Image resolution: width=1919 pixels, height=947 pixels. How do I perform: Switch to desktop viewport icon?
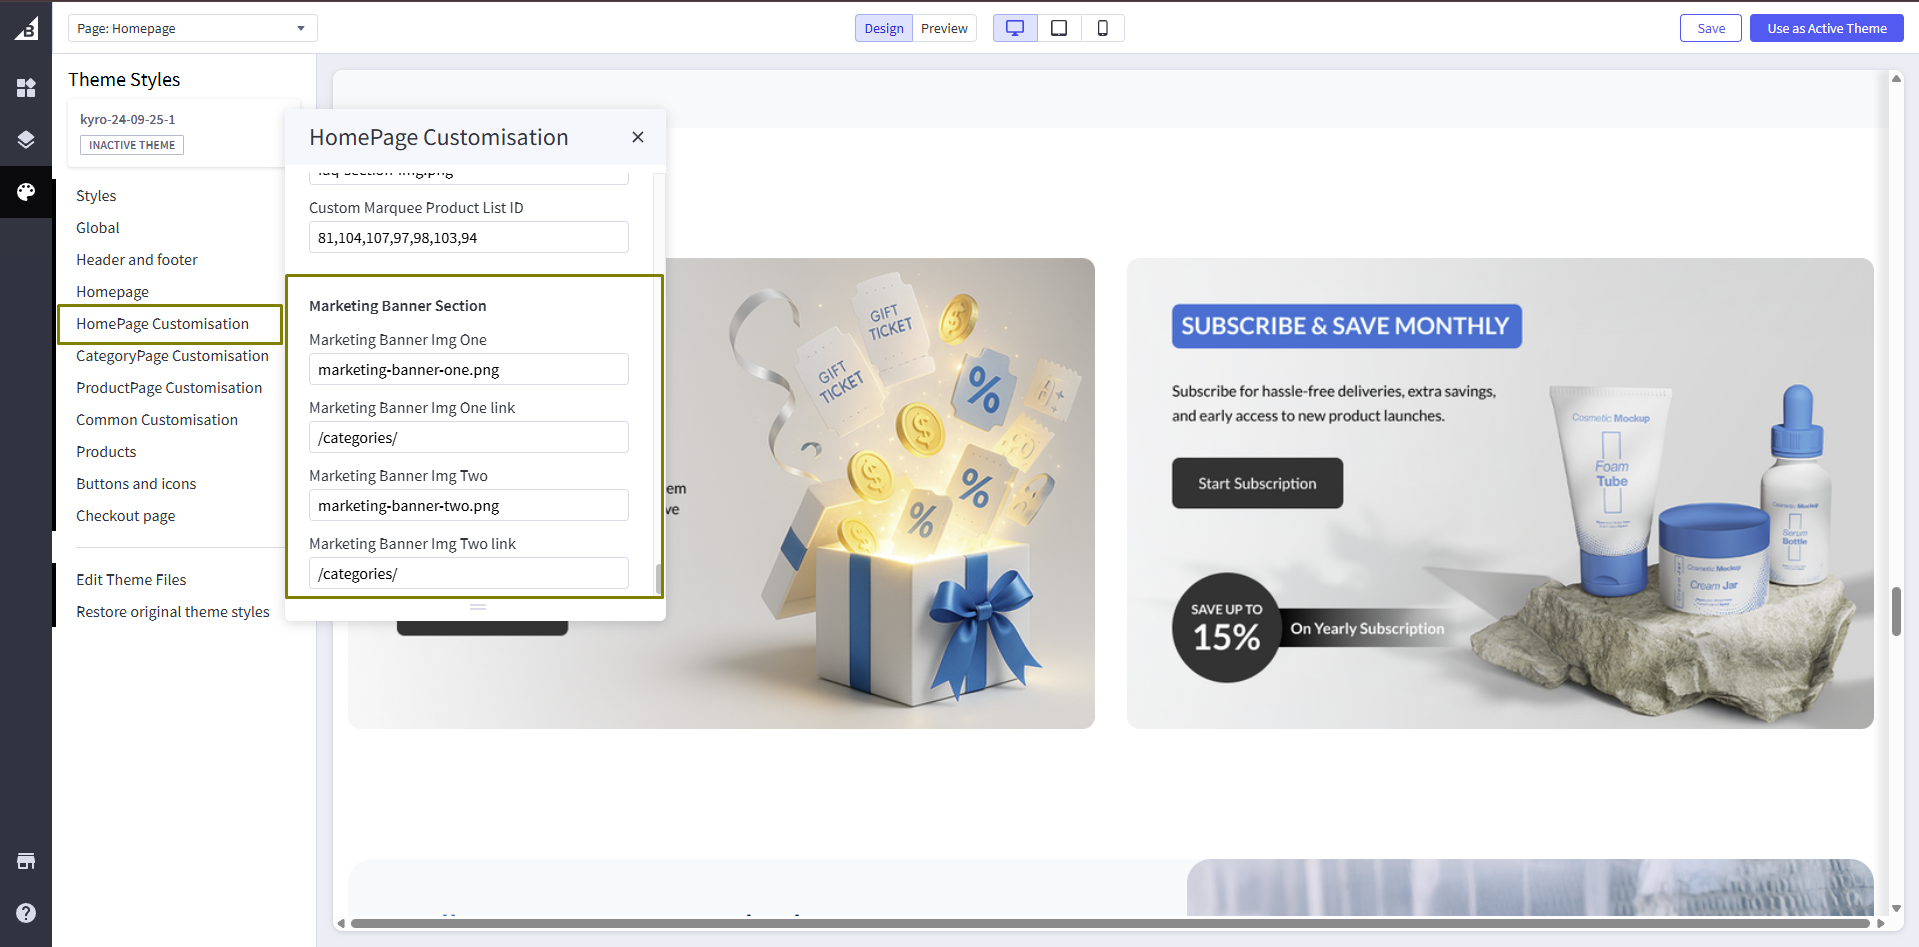[x=1015, y=28]
